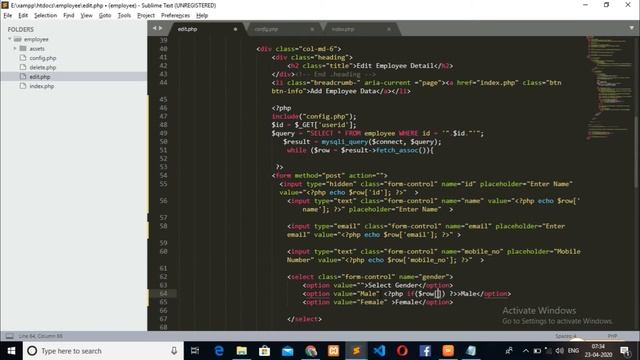Open Microsoft Store from the taskbar
The height and width of the screenshot is (360, 640).
(264, 351)
